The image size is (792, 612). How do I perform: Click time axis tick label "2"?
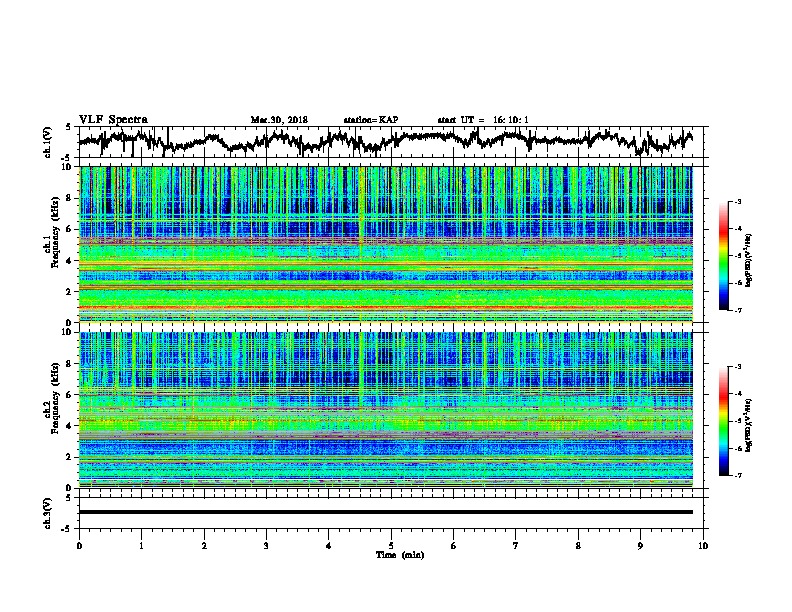pos(204,545)
